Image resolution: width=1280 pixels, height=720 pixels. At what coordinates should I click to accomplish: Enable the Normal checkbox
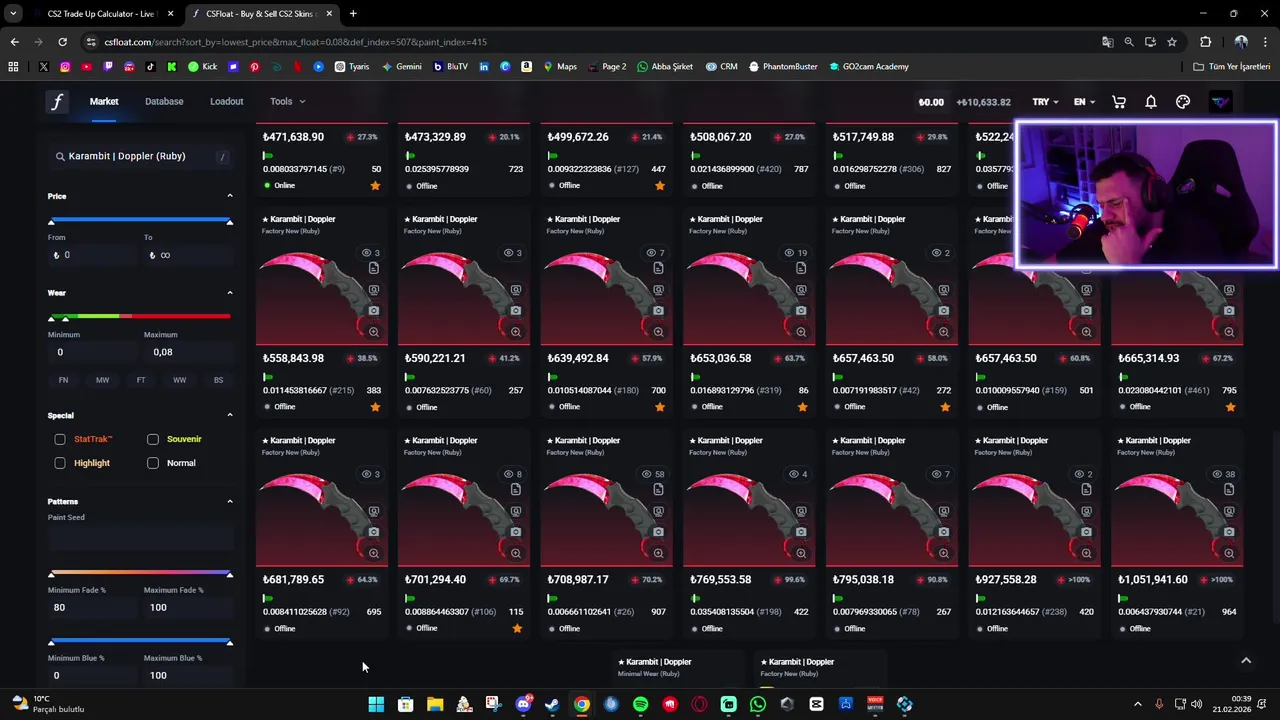pyautogui.click(x=153, y=463)
